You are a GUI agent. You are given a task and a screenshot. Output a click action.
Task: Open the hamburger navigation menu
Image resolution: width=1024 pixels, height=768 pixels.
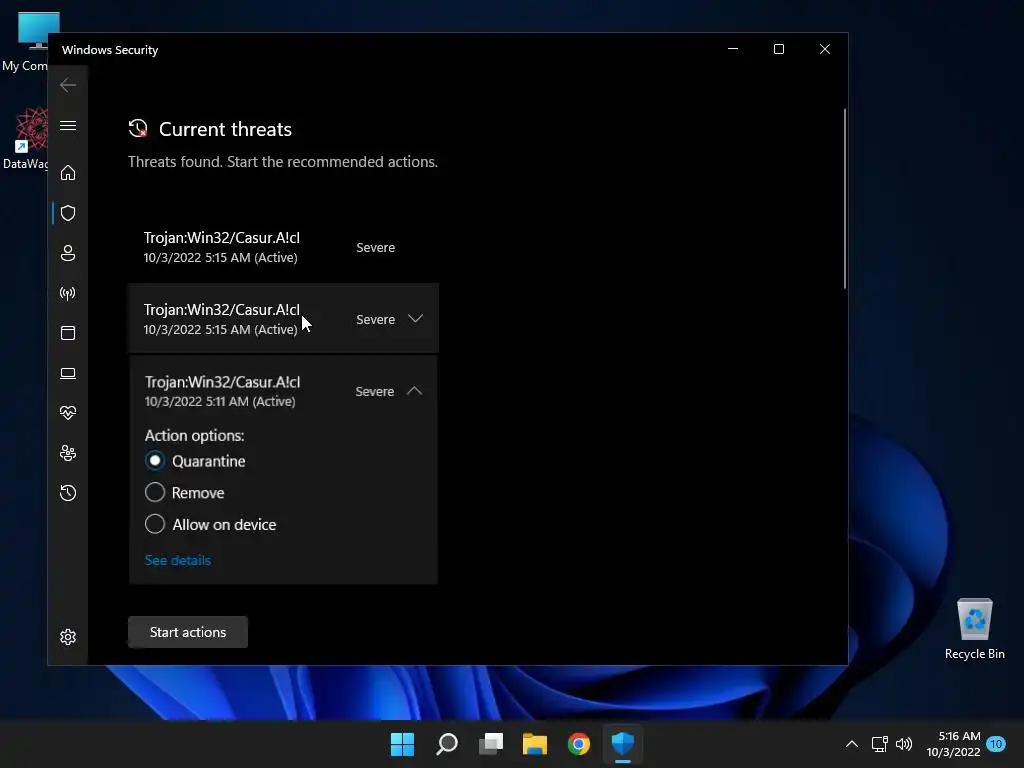(68, 125)
